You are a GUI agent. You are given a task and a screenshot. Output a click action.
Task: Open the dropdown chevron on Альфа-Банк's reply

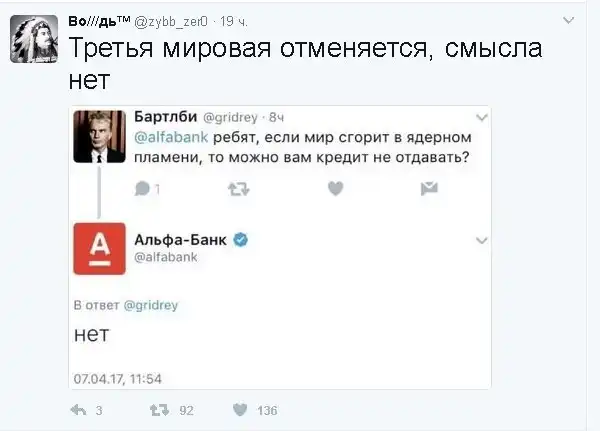pyautogui.click(x=481, y=240)
